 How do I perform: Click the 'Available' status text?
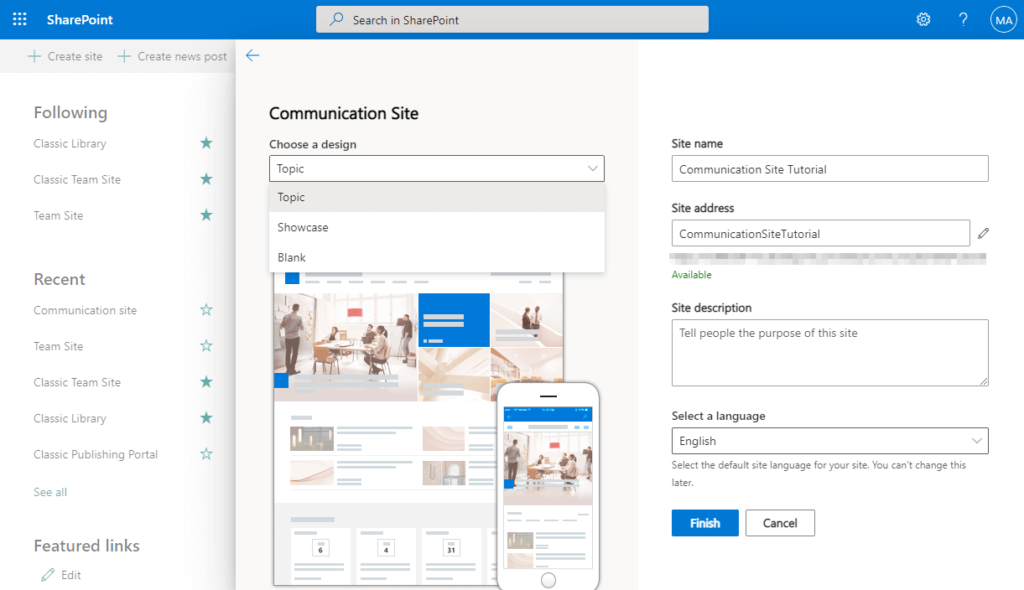coord(691,274)
